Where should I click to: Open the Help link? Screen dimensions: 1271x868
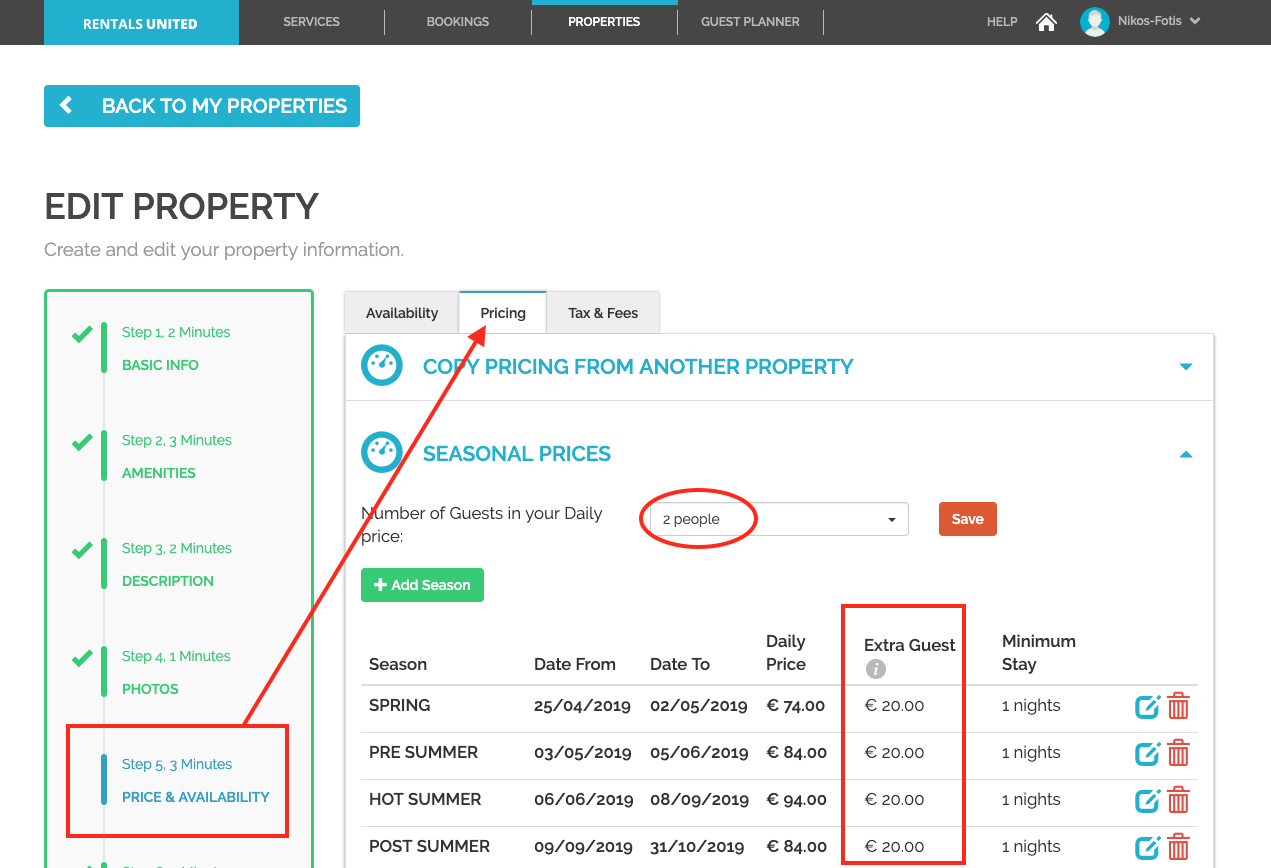click(x=1002, y=22)
